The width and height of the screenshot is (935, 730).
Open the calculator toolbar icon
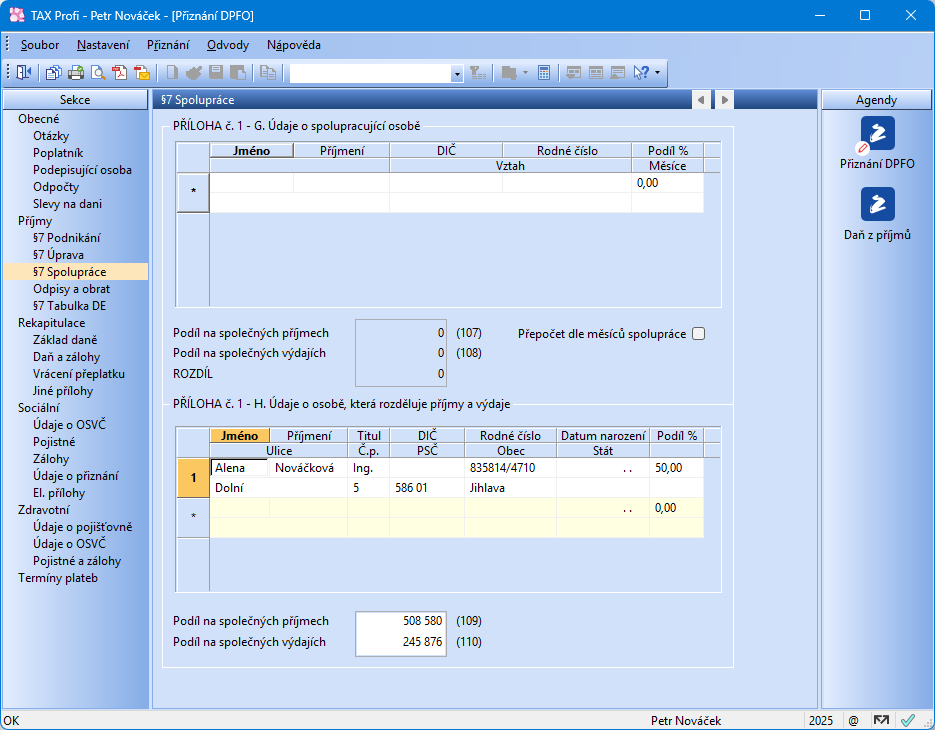click(x=544, y=72)
